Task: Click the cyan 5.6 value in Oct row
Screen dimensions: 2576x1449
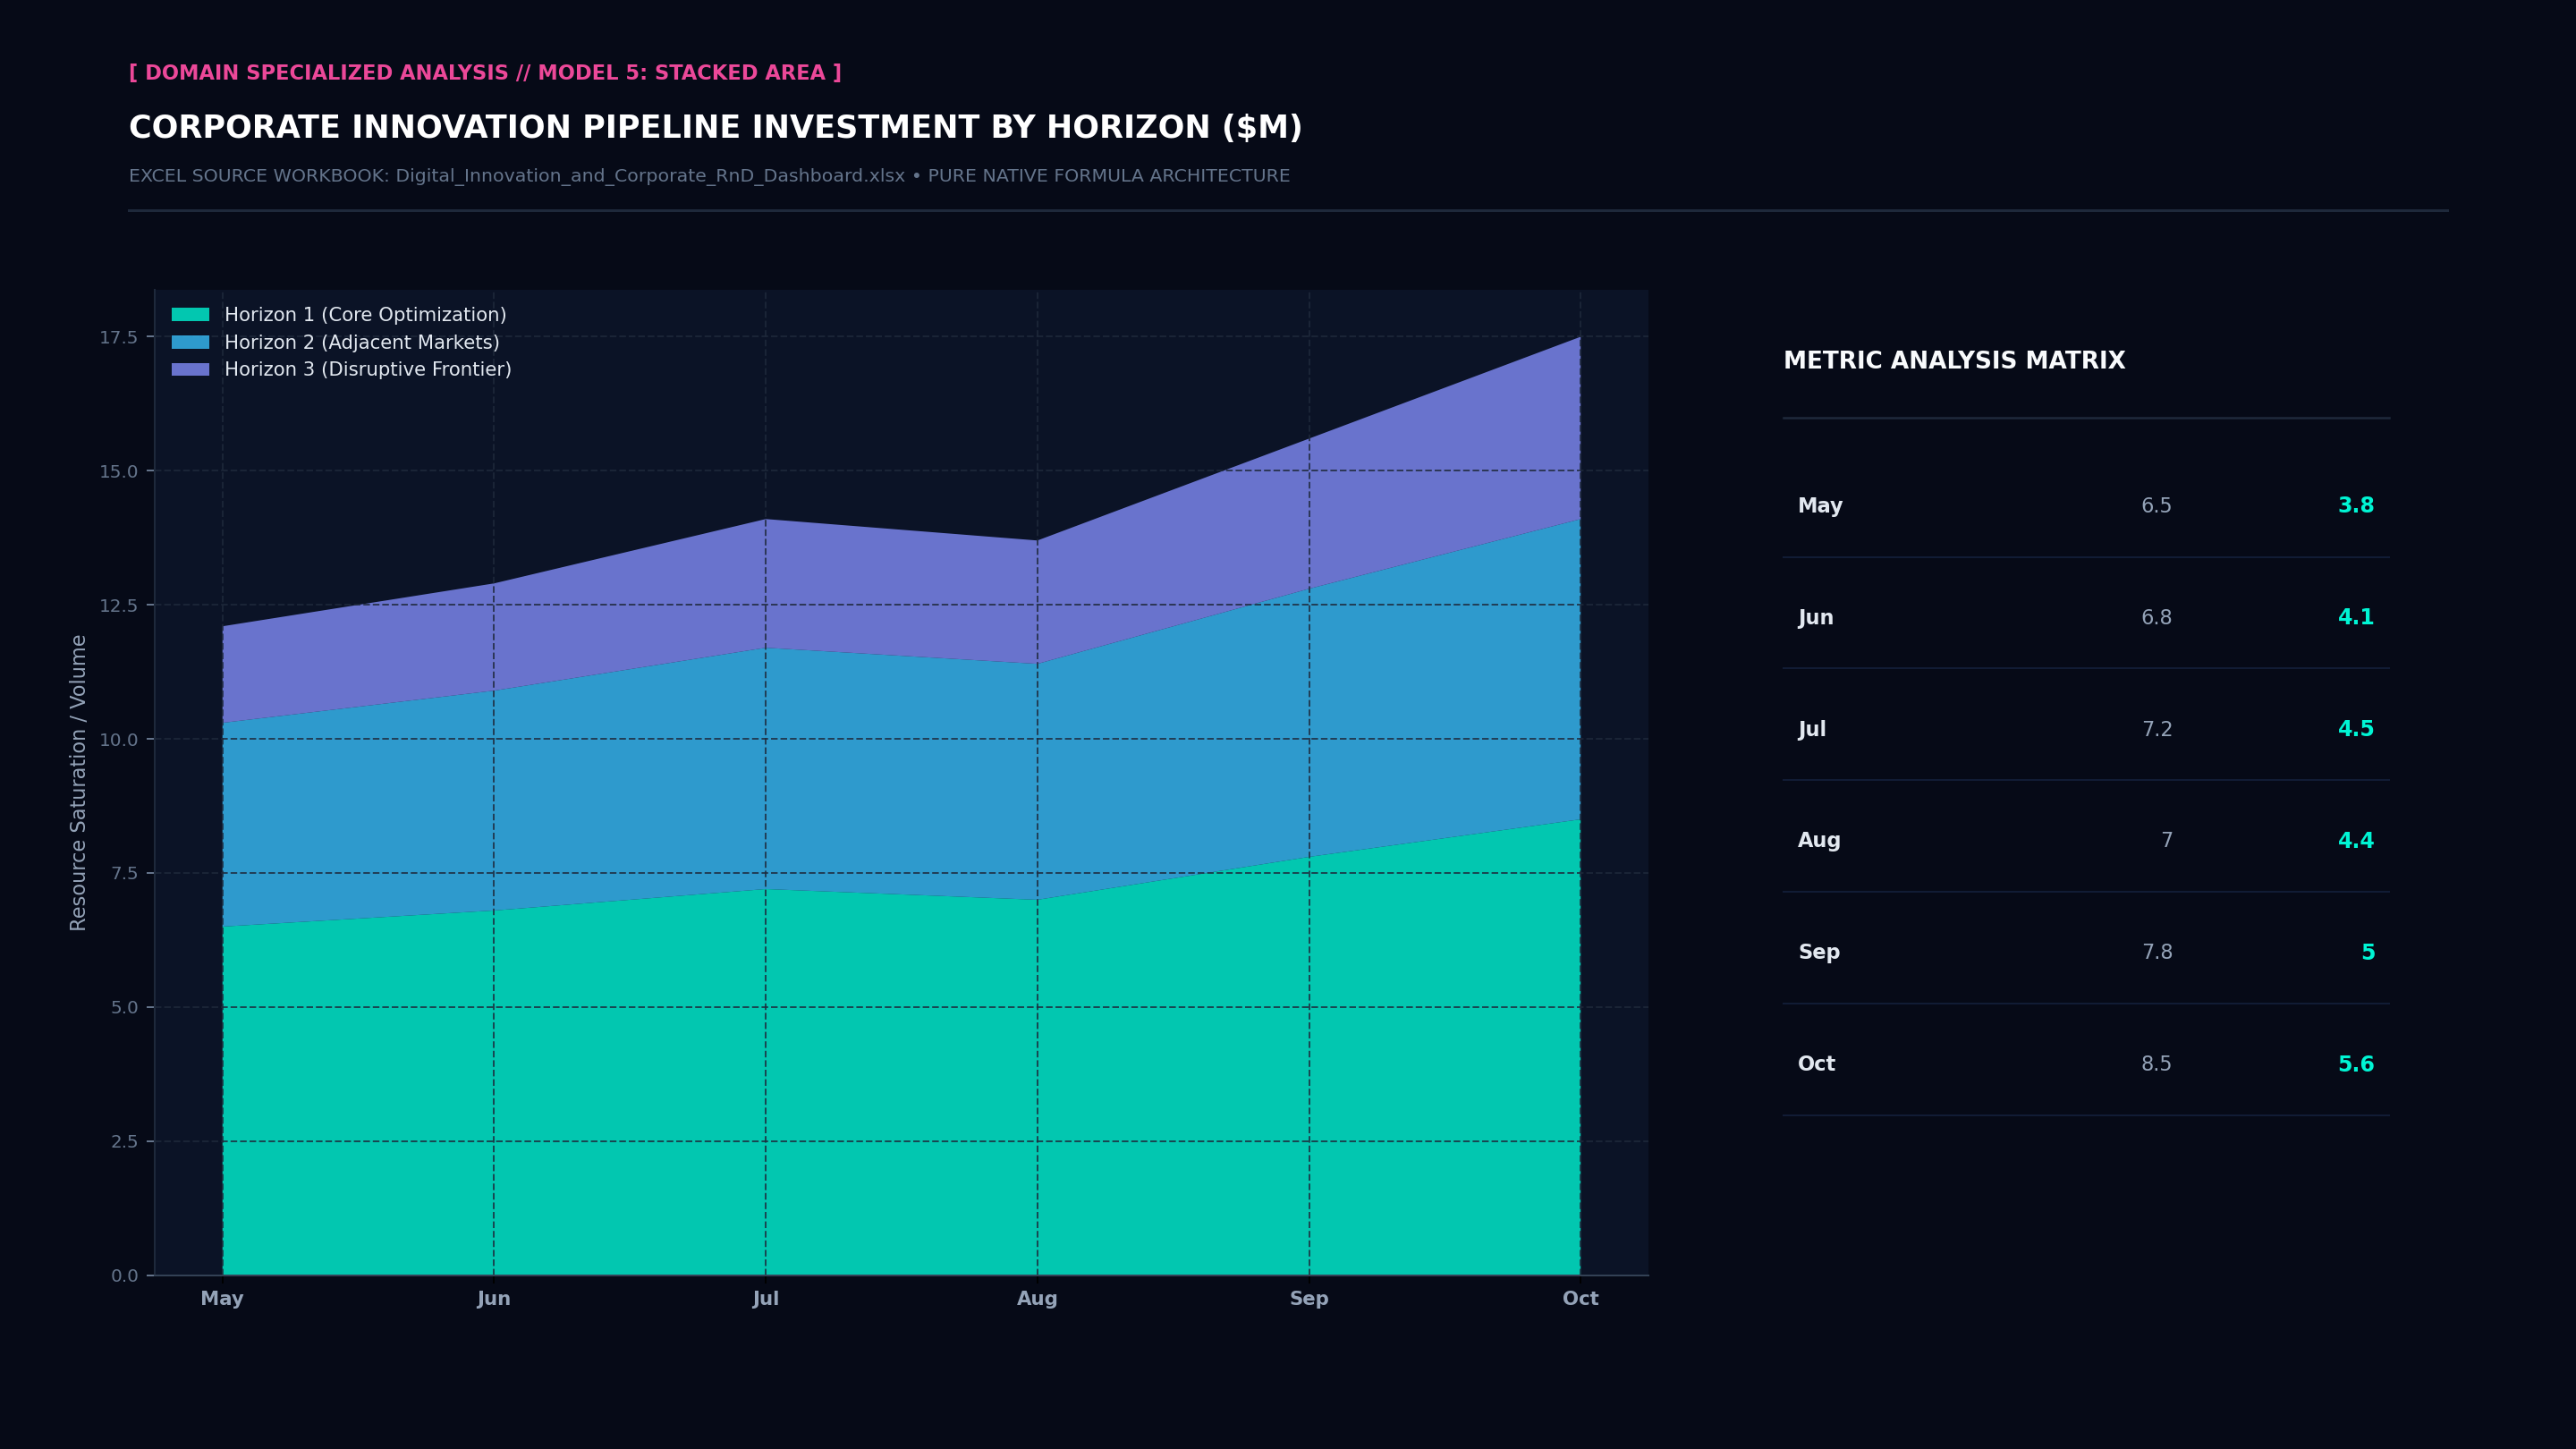Action: pos(2355,1064)
